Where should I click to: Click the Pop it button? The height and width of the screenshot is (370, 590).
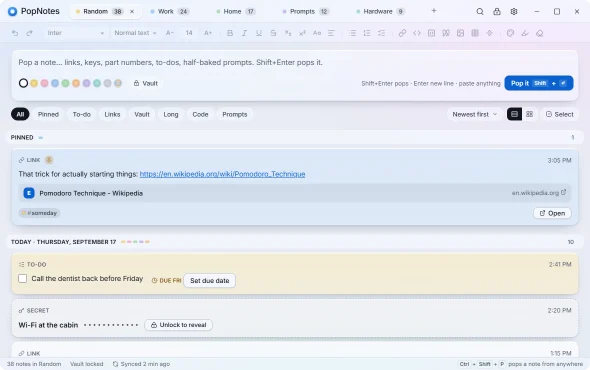point(539,83)
